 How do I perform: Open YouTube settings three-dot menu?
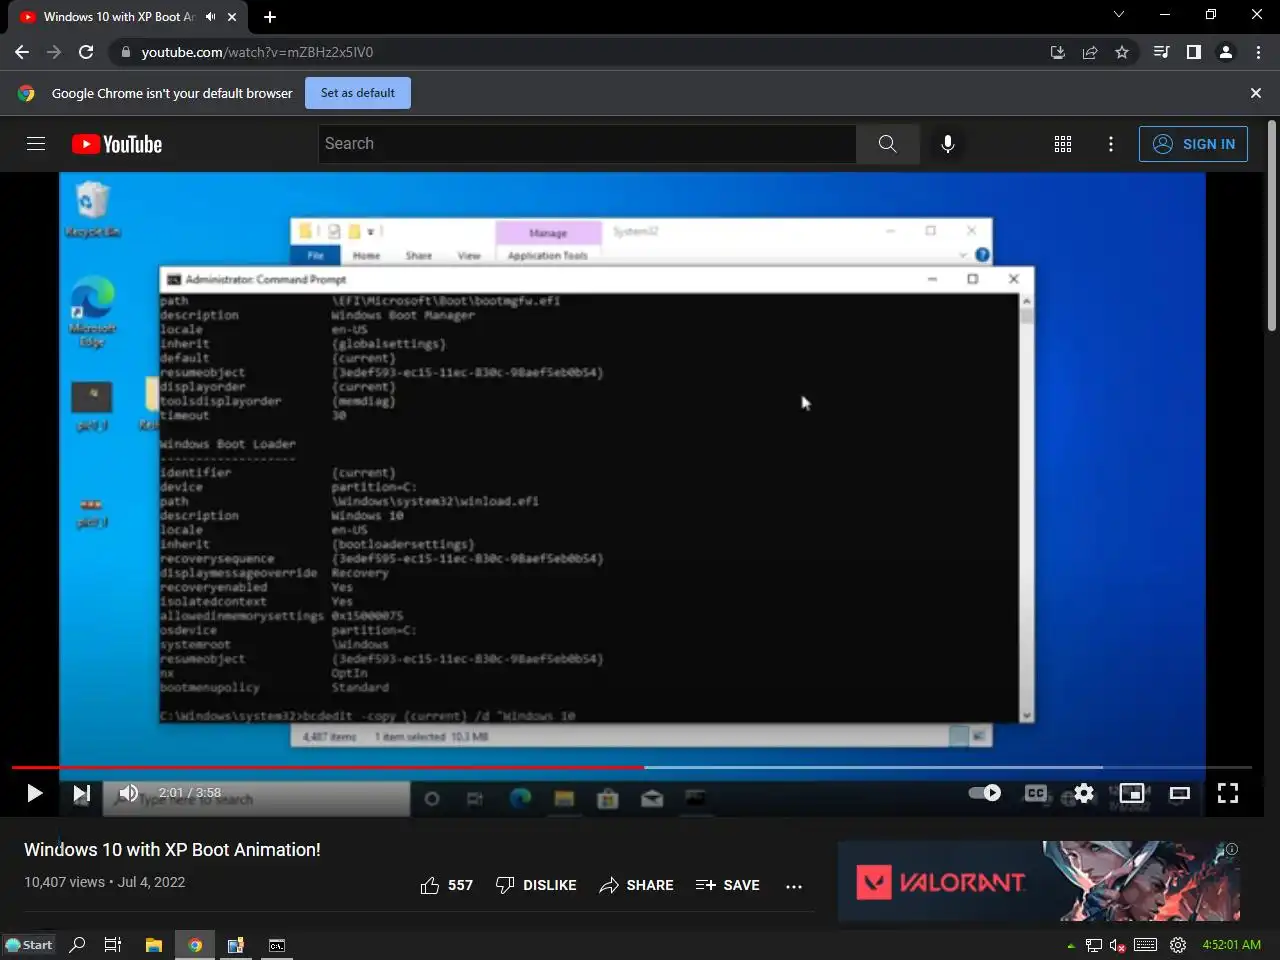click(x=1111, y=144)
